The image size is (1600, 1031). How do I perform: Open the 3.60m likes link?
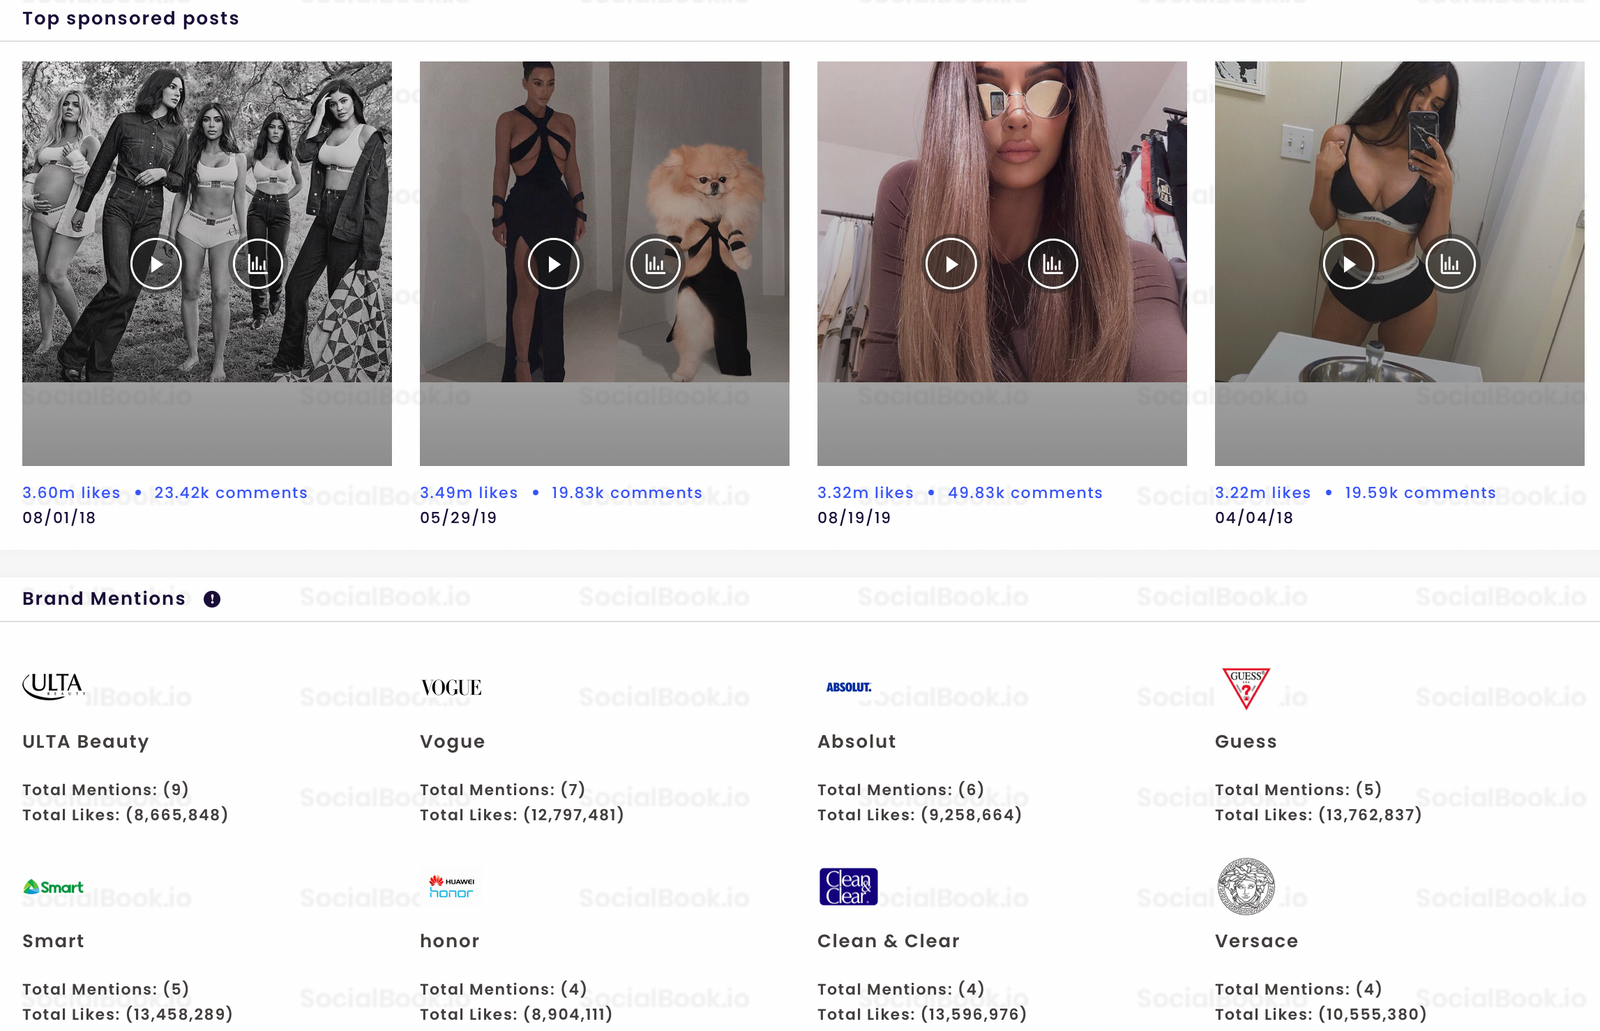point(71,492)
